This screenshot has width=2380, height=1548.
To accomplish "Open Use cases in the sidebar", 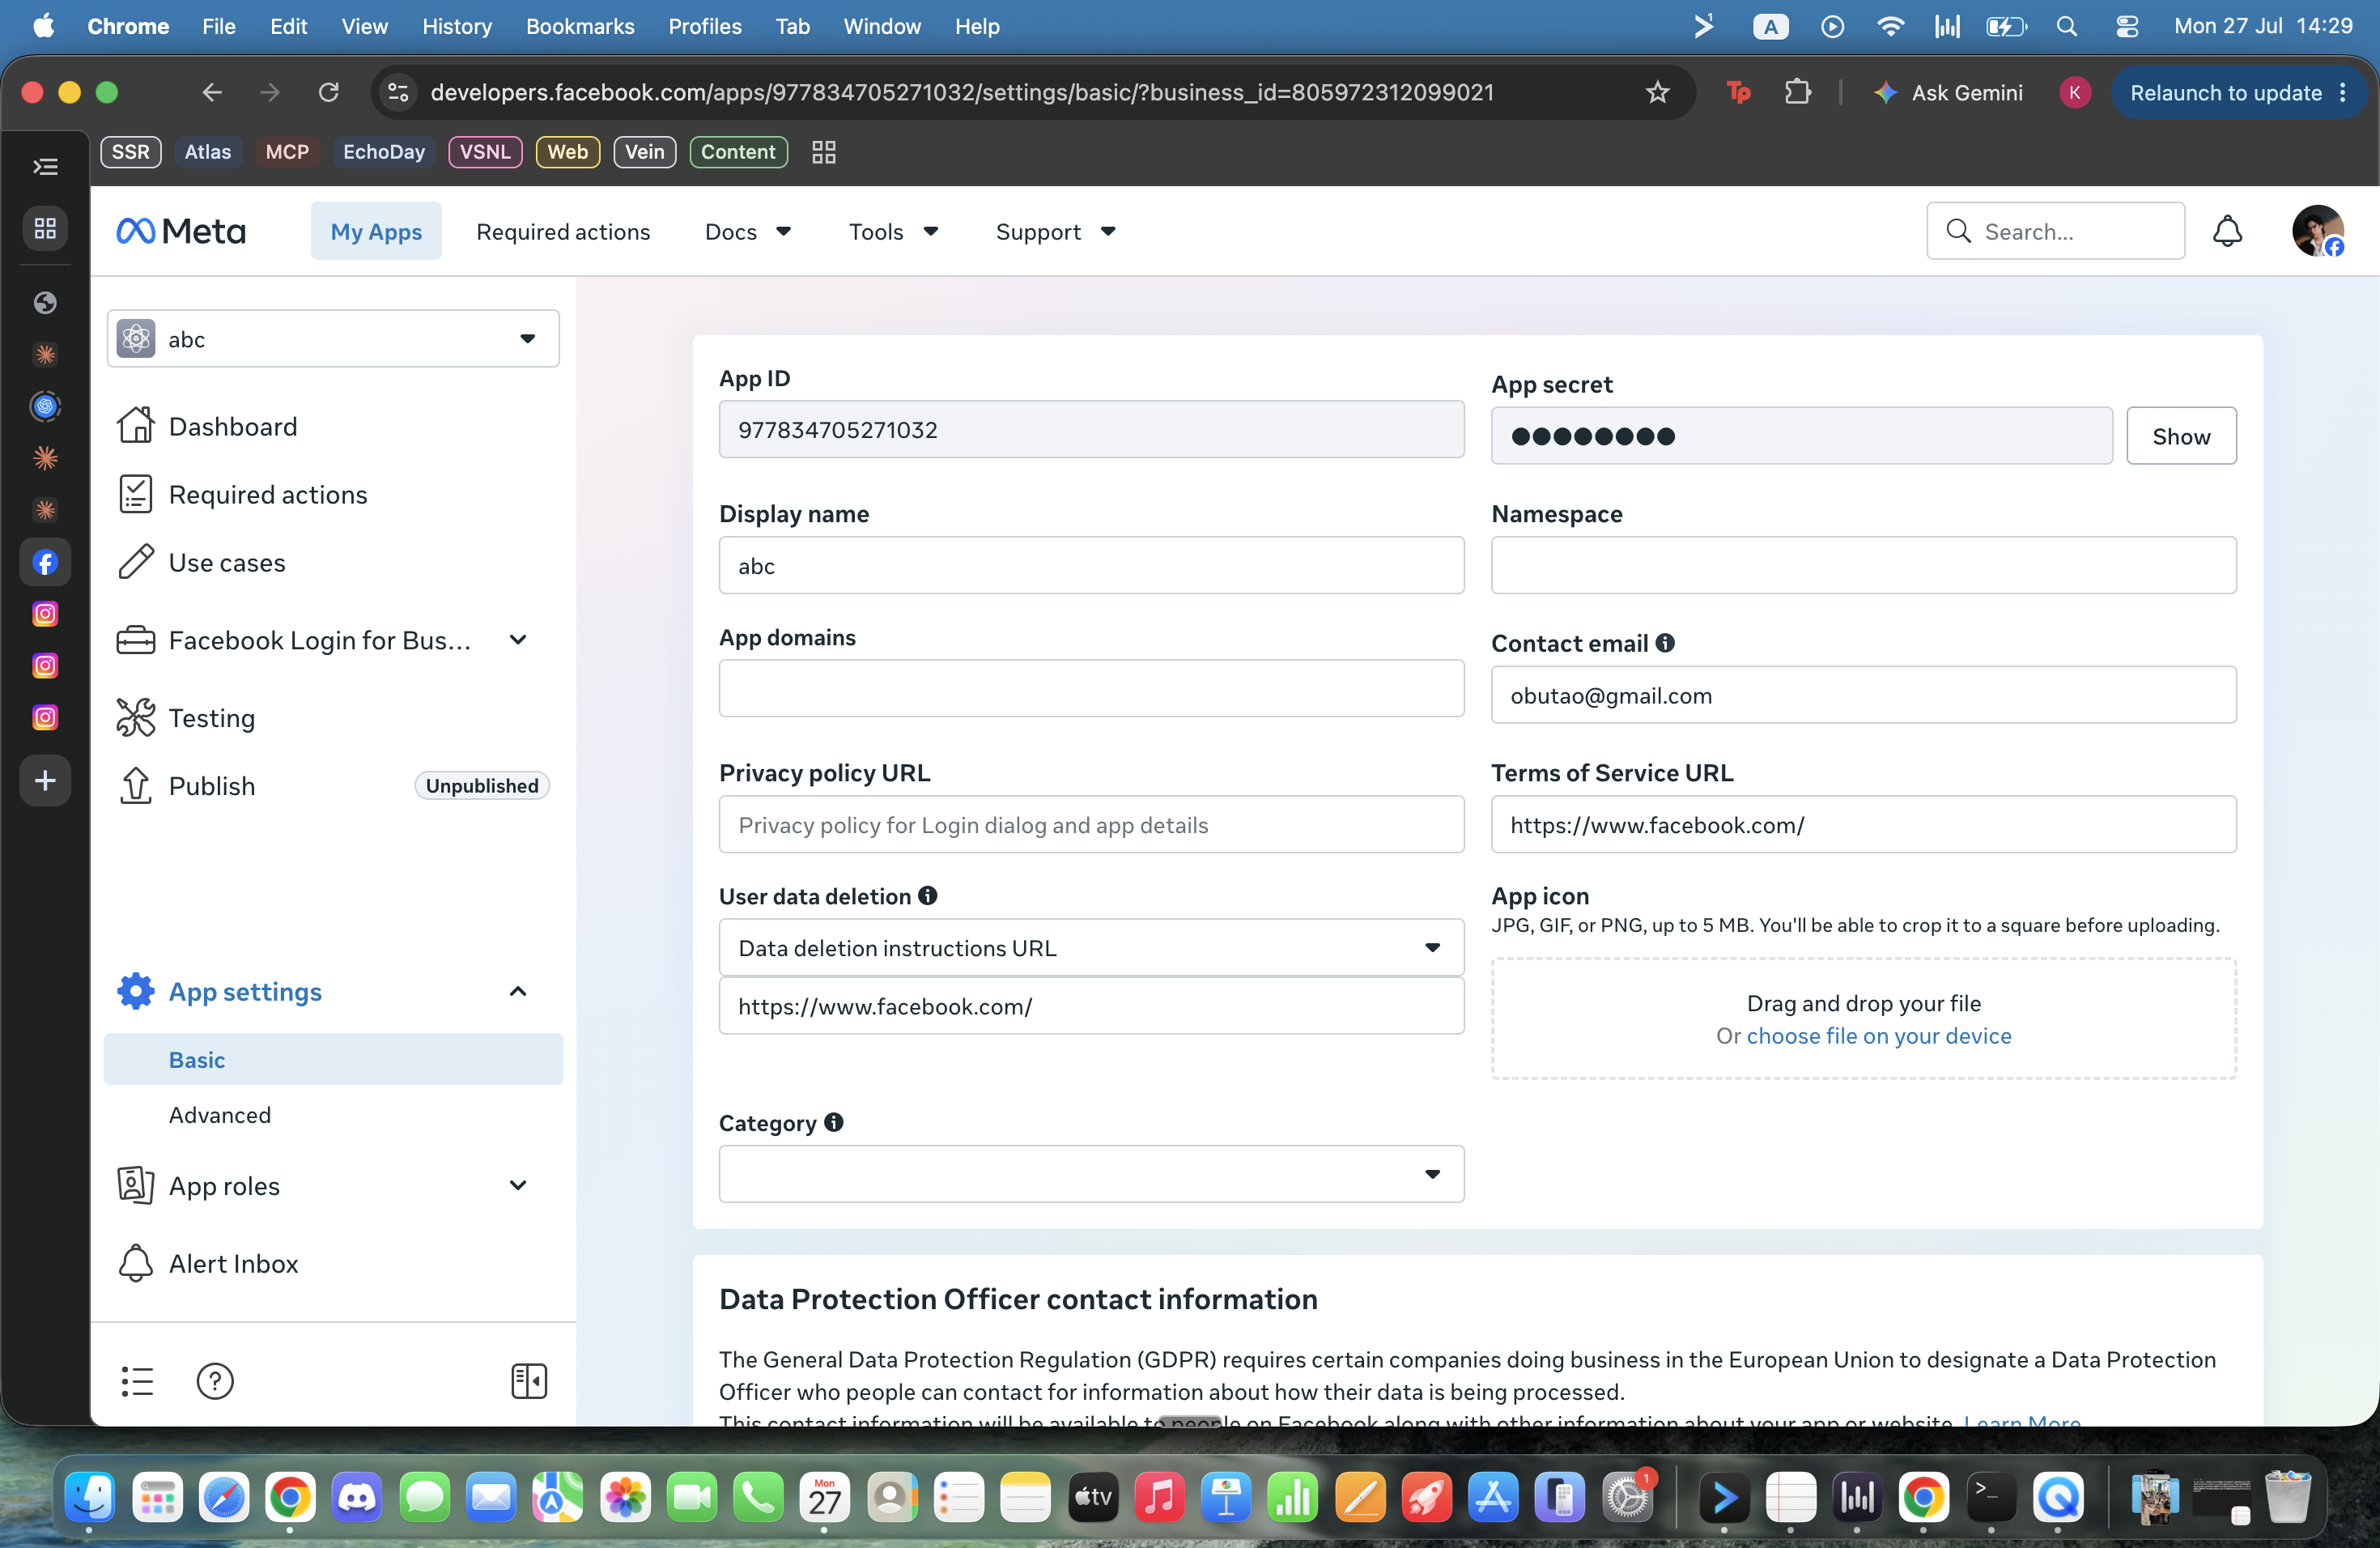I will pos(334,562).
